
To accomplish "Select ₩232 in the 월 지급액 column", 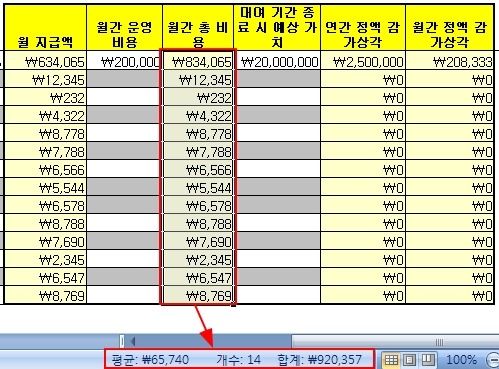I will [x=45, y=97].
